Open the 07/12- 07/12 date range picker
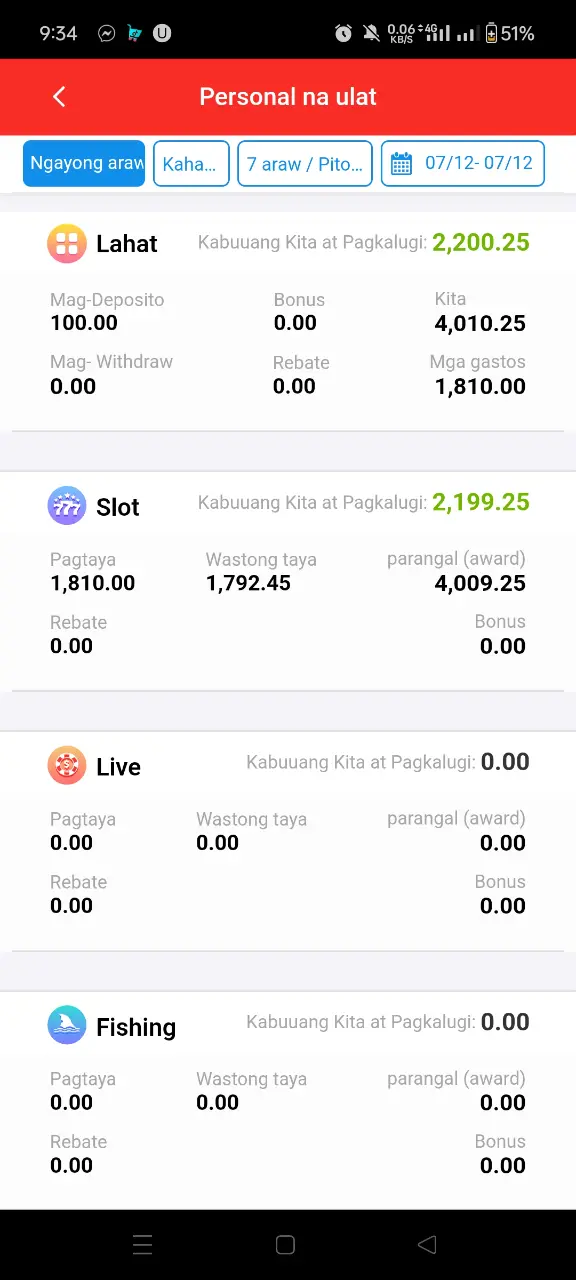 click(463, 163)
